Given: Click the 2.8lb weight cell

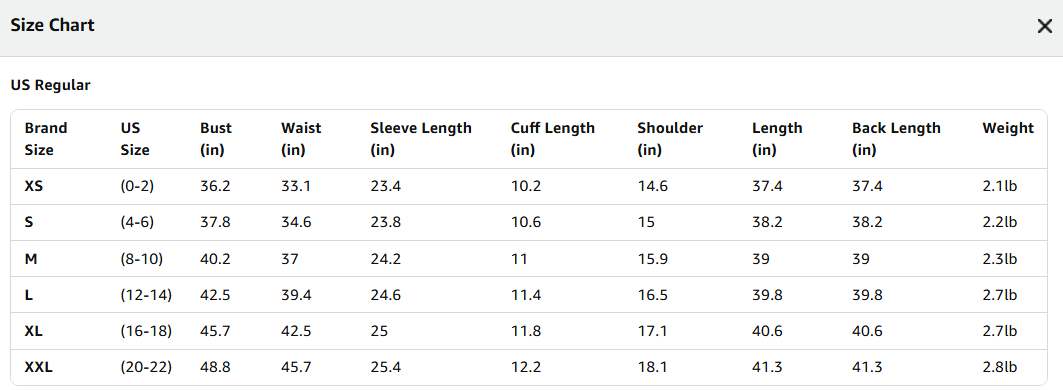Looking at the screenshot, I should click(x=1000, y=367).
